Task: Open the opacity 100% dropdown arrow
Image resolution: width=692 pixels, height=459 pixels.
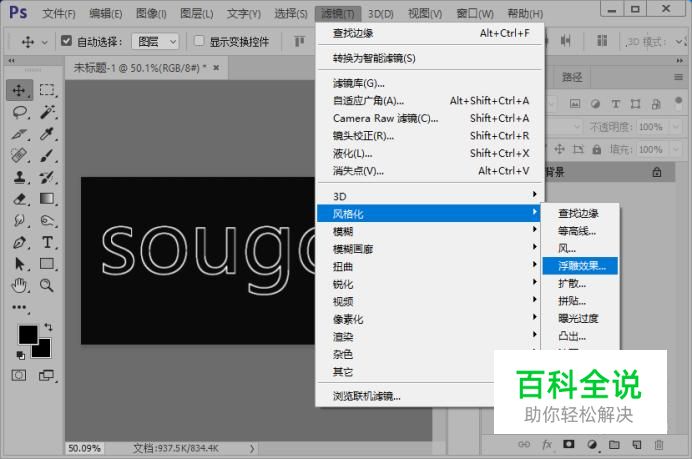Action: coord(676,127)
